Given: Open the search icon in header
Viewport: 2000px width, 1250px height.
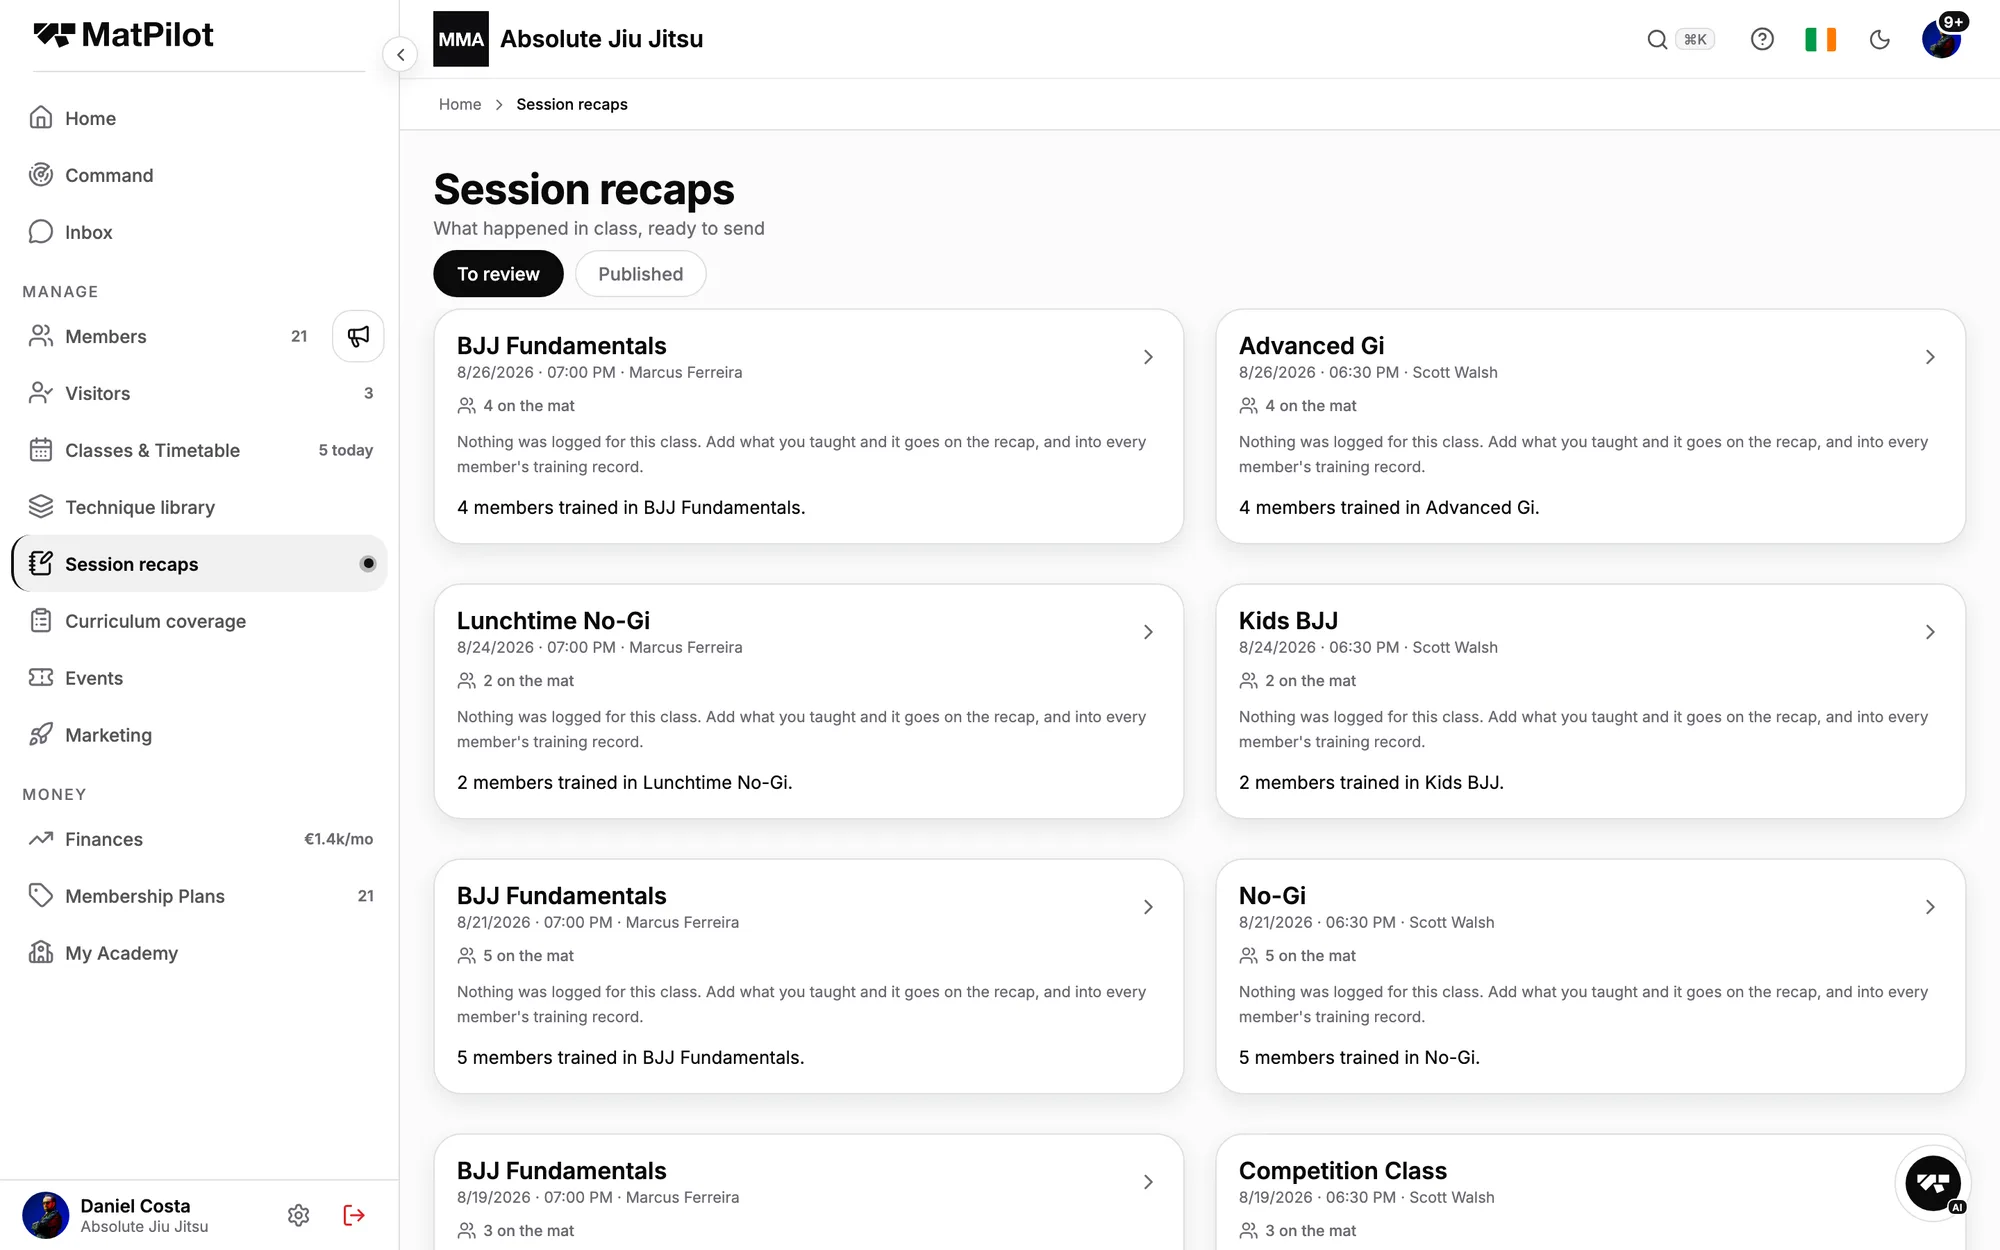Looking at the screenshot, I should click(1657, 39).
